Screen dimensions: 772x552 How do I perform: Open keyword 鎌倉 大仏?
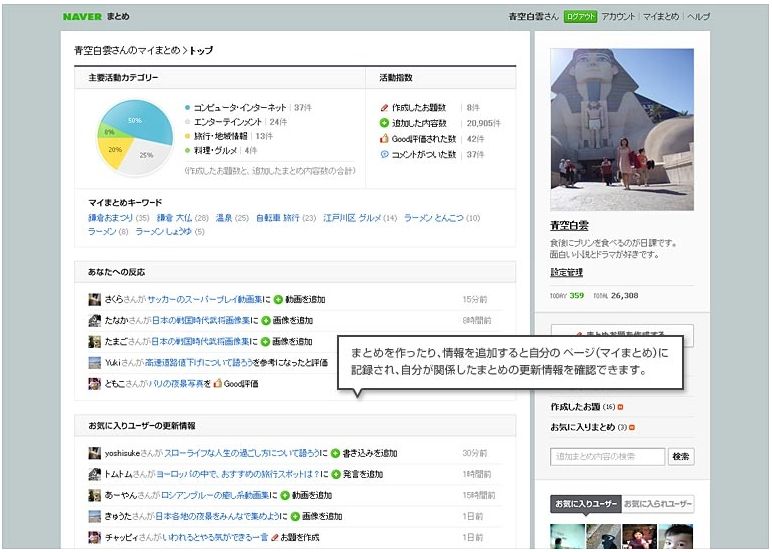[x=174, y=218]
